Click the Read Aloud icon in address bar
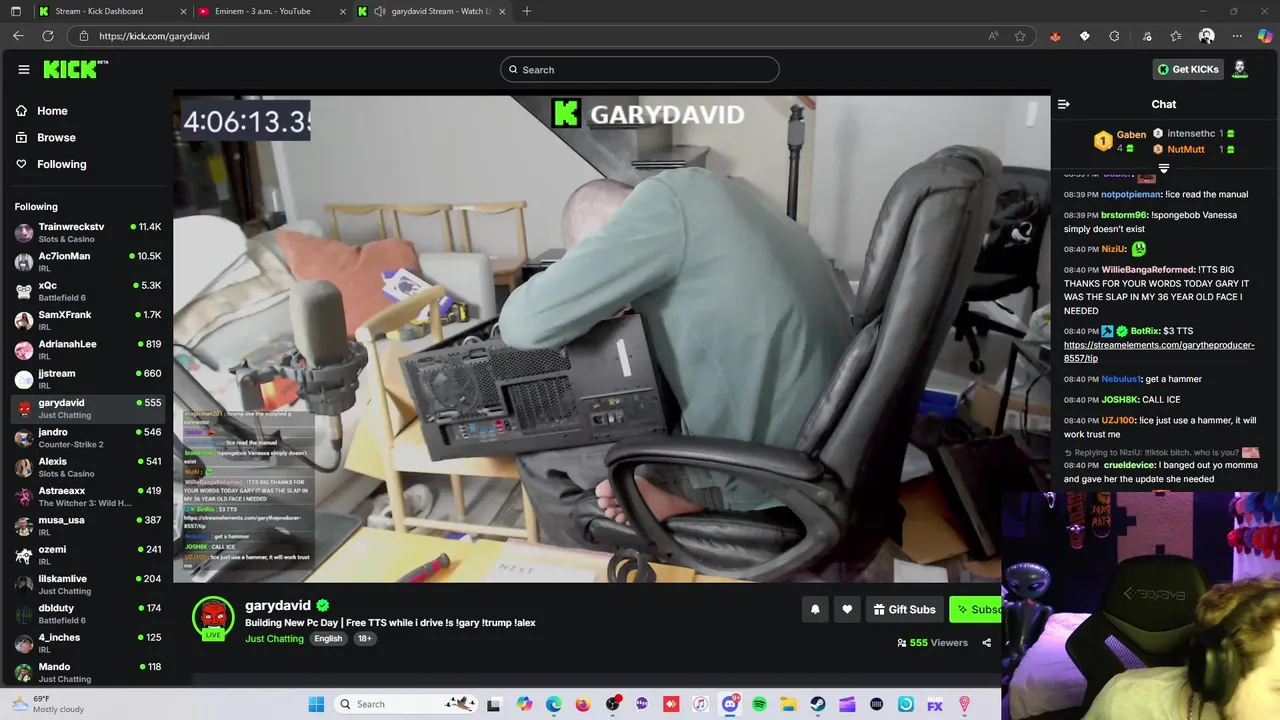 coord(993,36)
